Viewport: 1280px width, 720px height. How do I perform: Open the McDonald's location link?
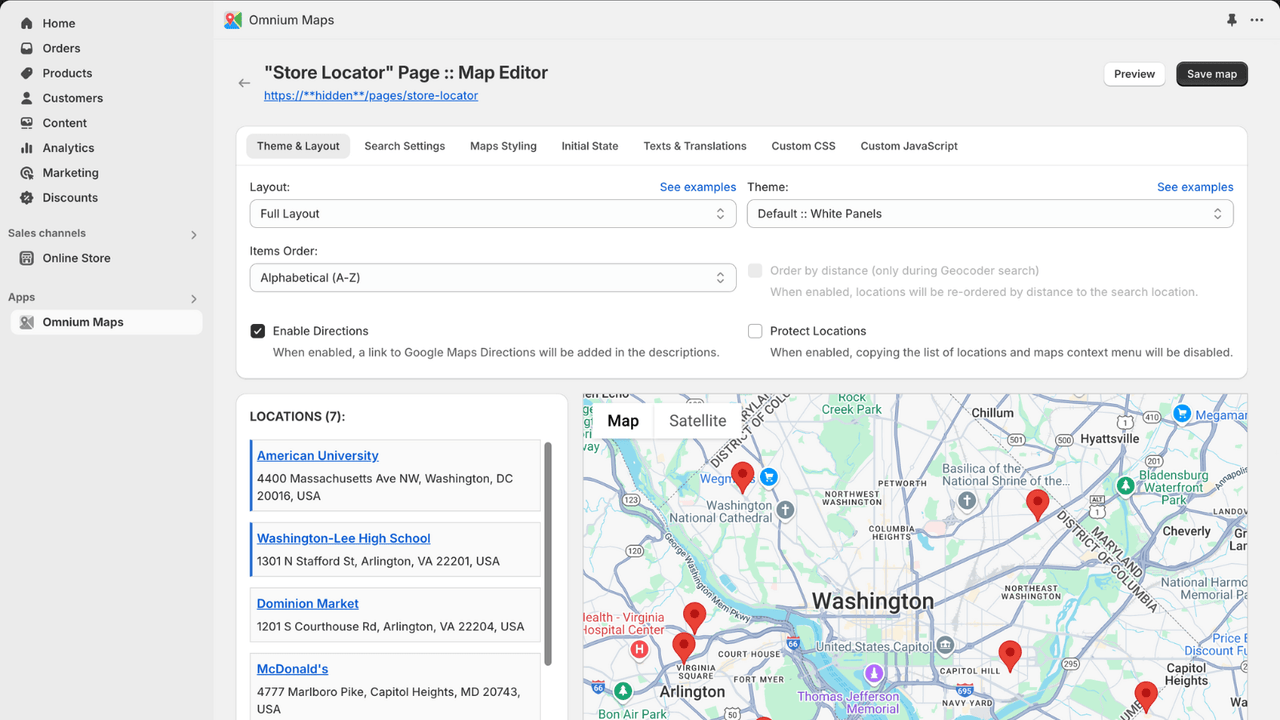[x=292, y=669]
